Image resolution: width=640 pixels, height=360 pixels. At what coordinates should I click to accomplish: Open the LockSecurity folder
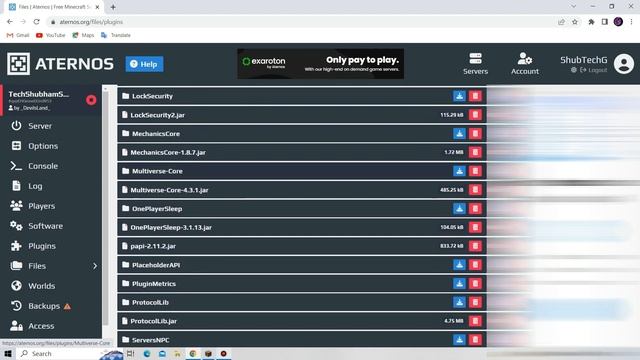point(152,96)
